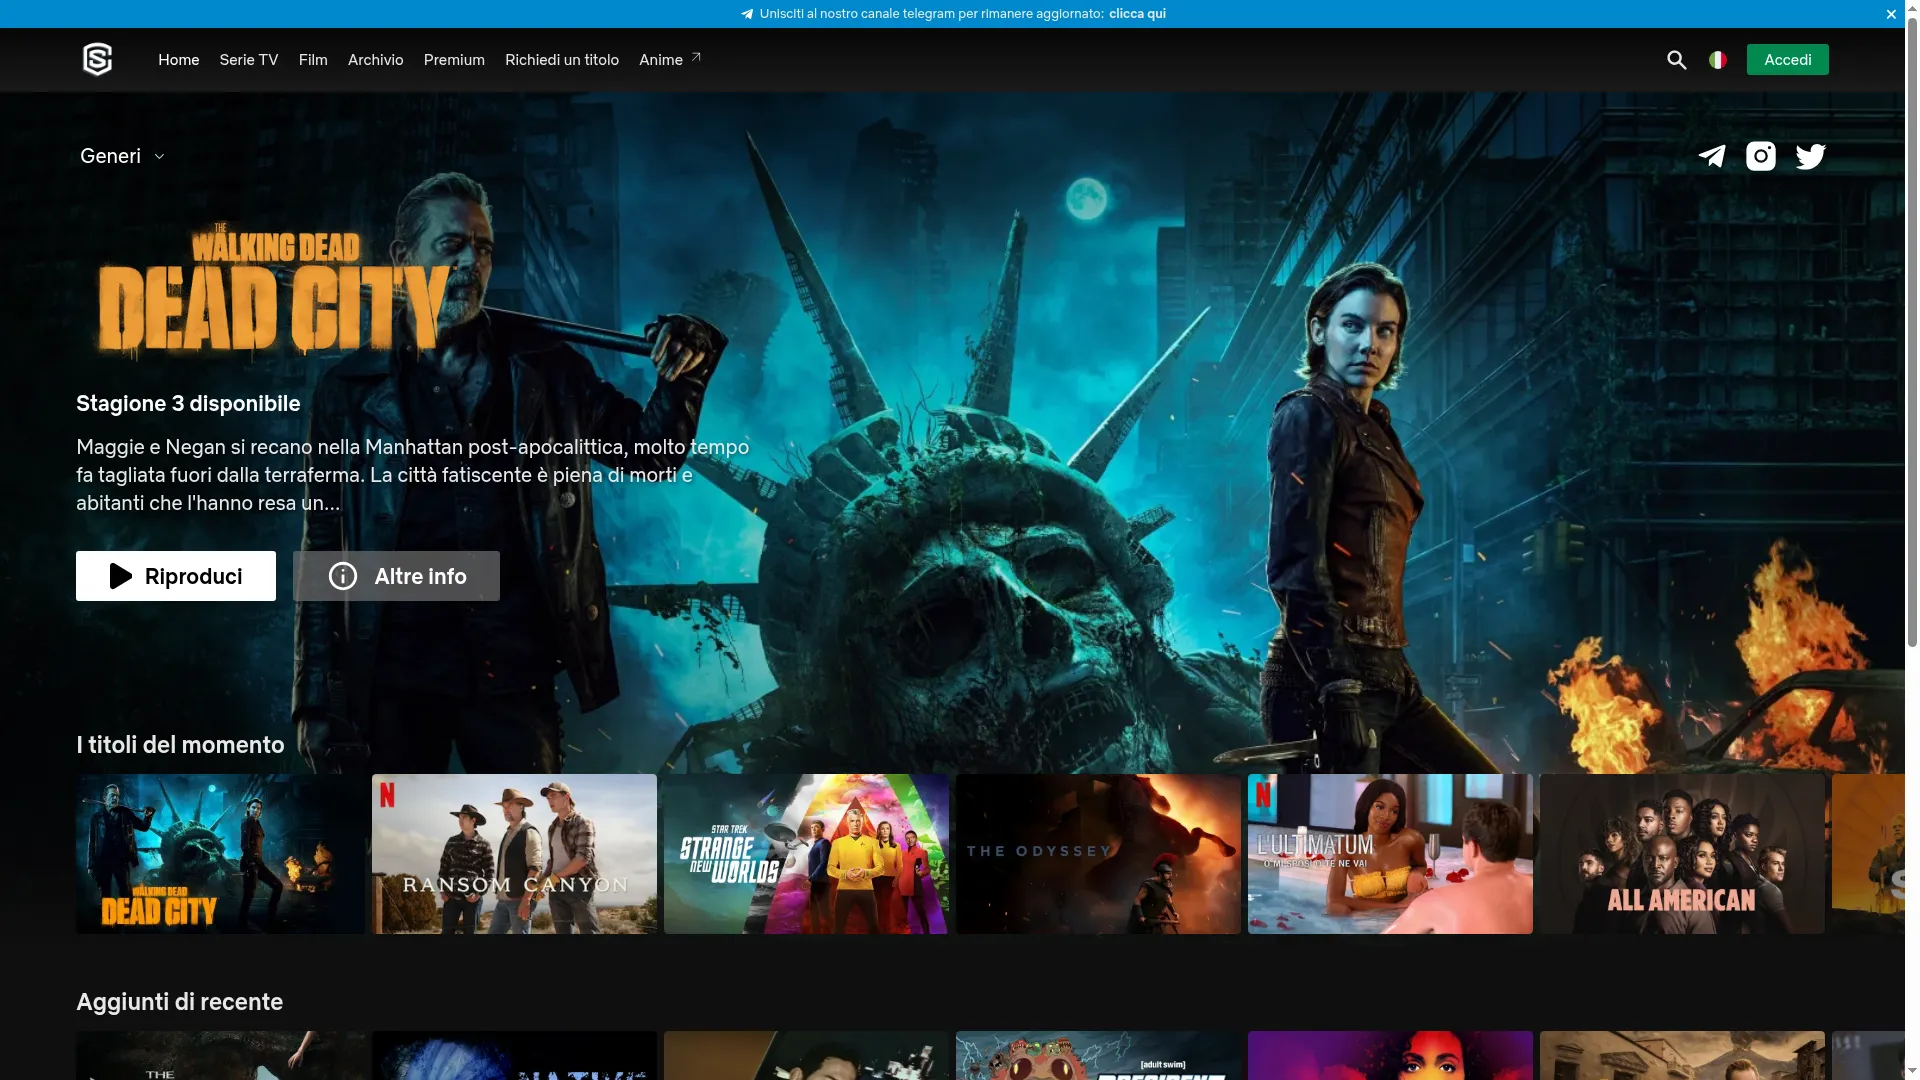Click the Italian flag language icon
The width and height of the screenshot is (1920, 1080).
tap(1718, 60)
